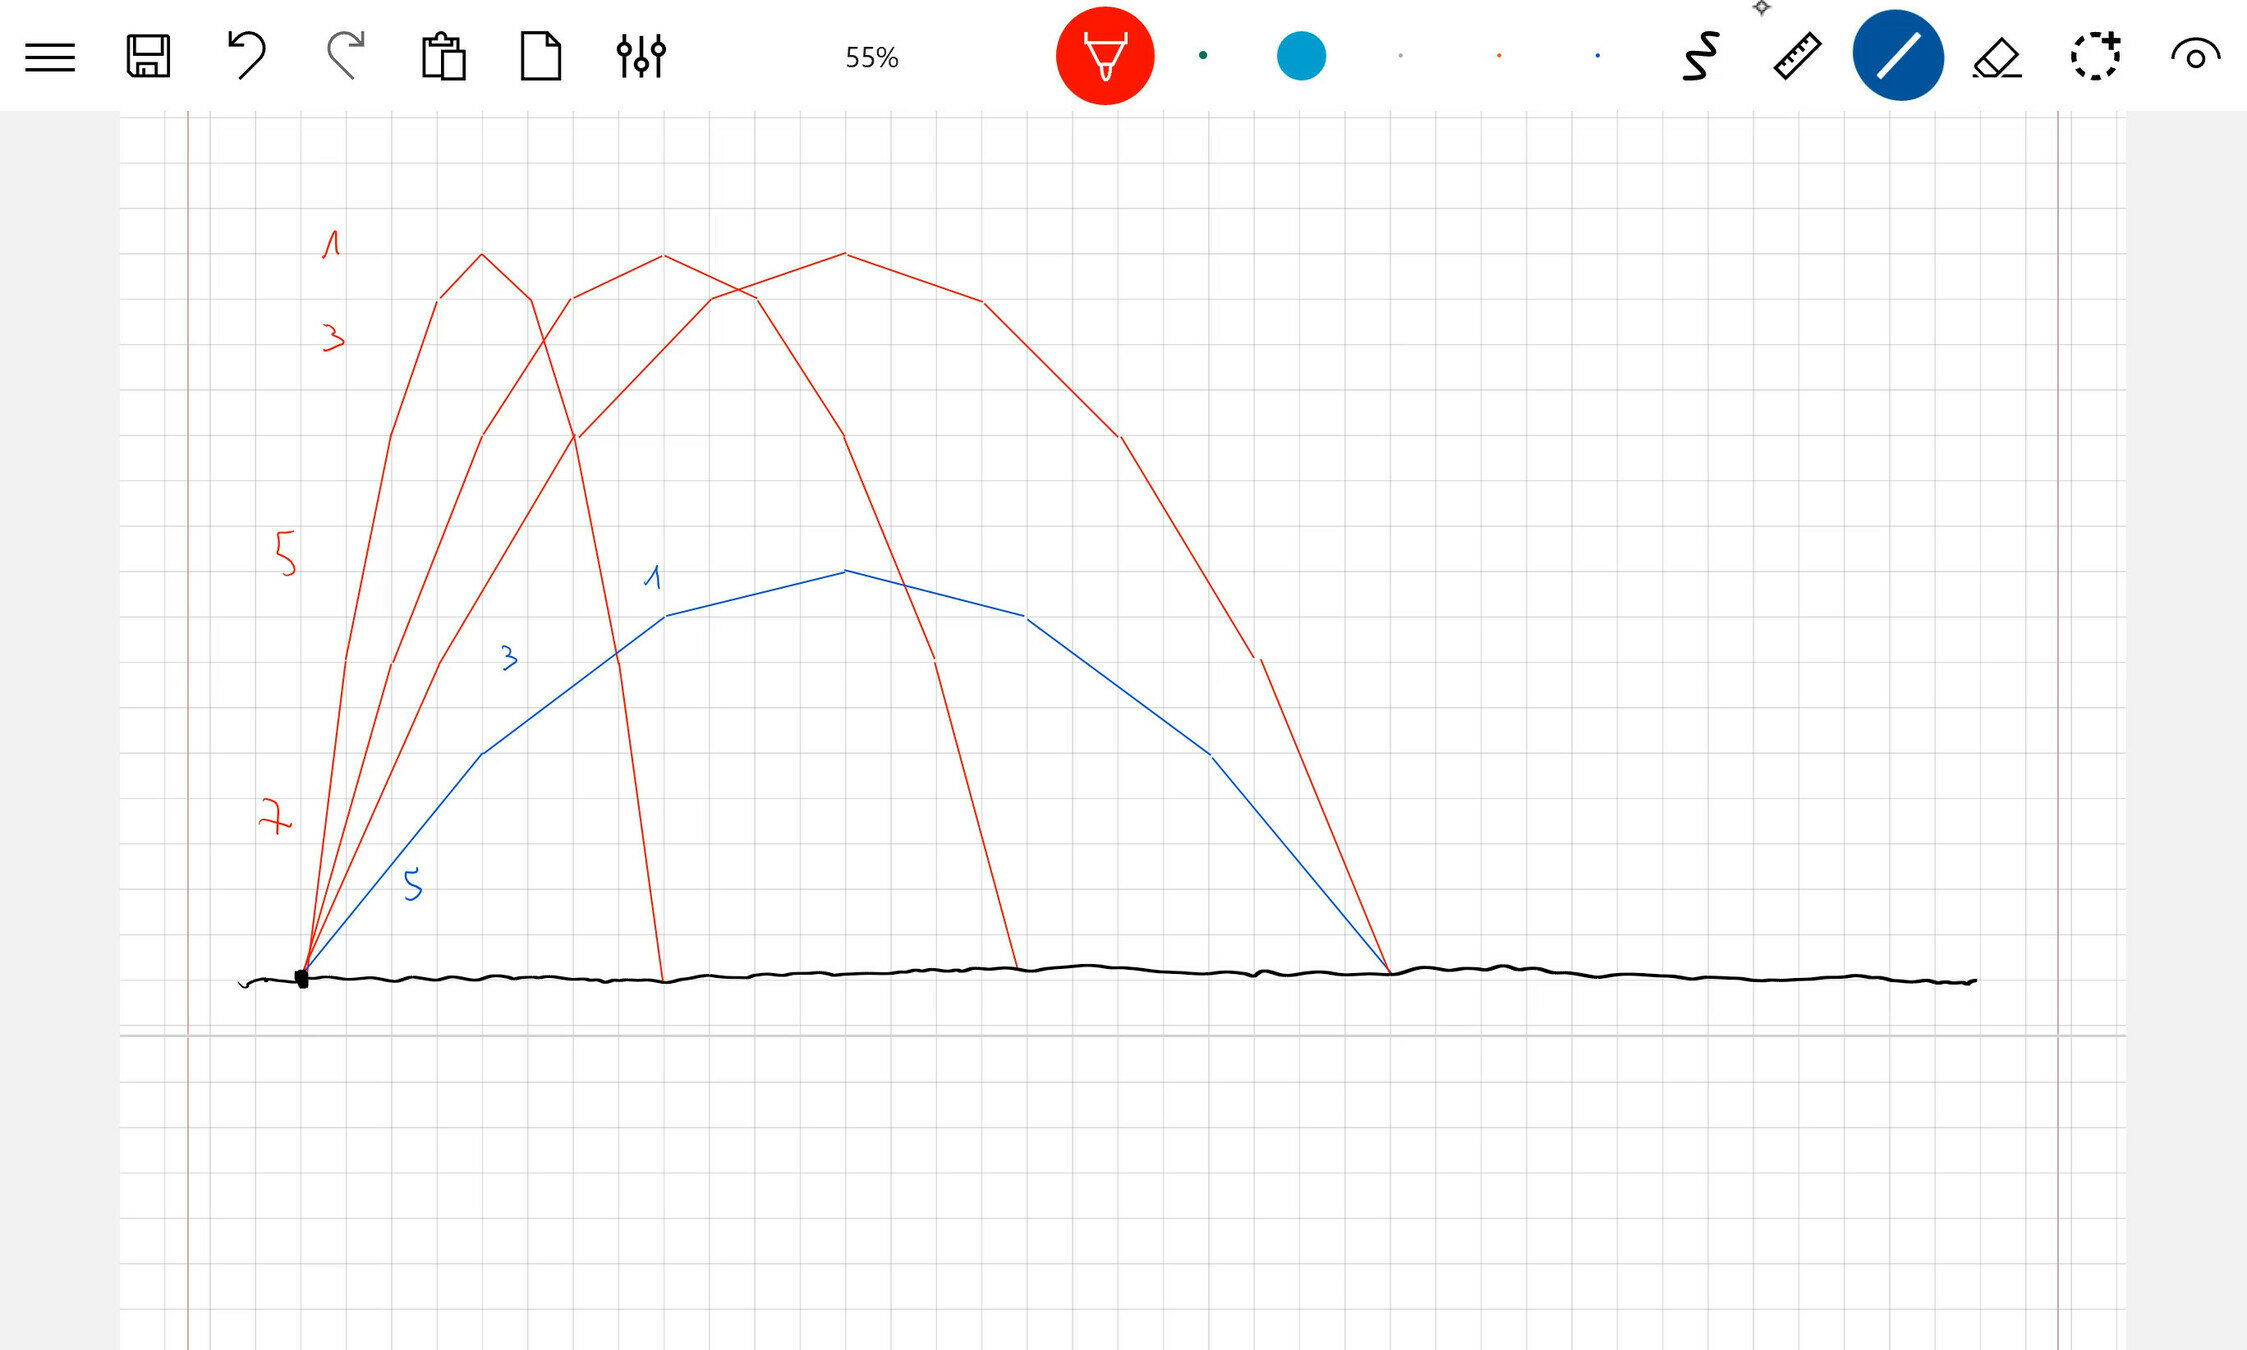Toggle the eye view mode icon
This screenshot has width=2247, height=1350.
[x=2194, y=56]
